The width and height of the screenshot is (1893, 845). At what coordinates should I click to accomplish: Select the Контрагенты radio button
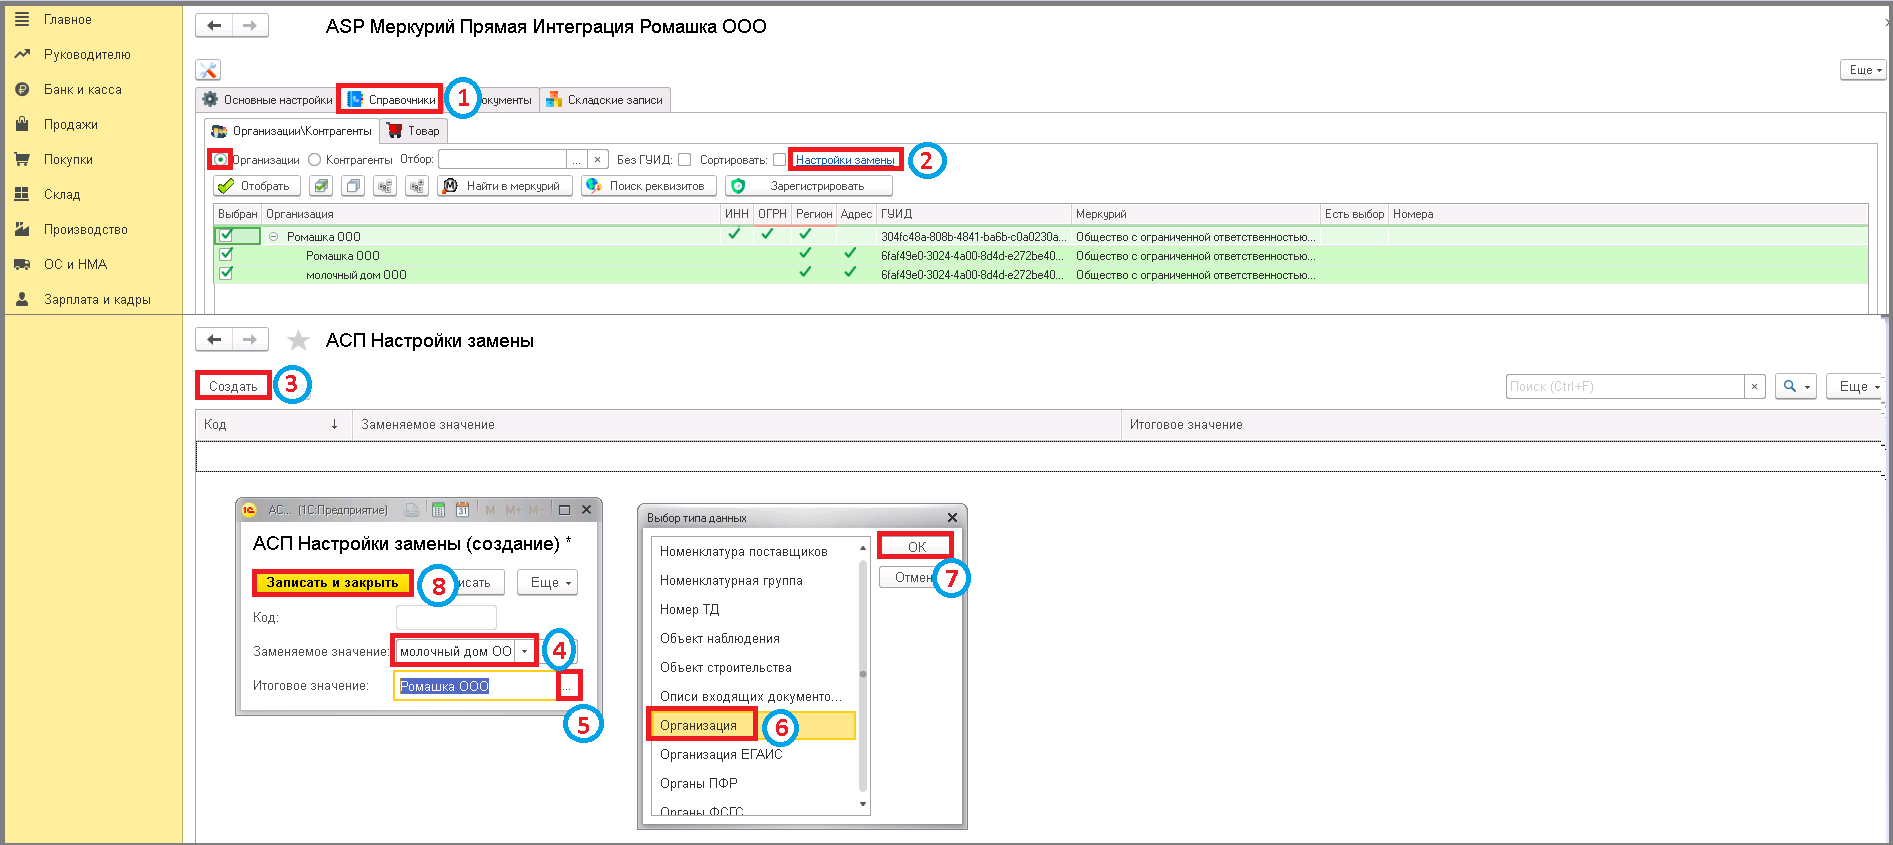click(x=314, y=159)
